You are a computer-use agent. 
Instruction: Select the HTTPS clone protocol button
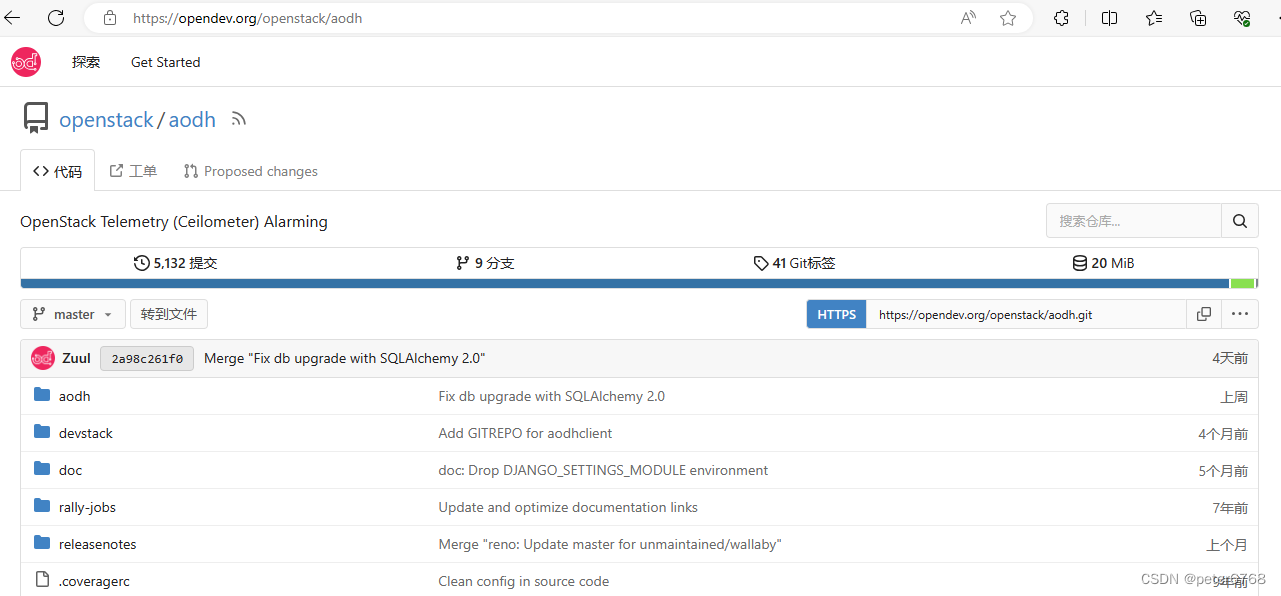pos(837,314)
